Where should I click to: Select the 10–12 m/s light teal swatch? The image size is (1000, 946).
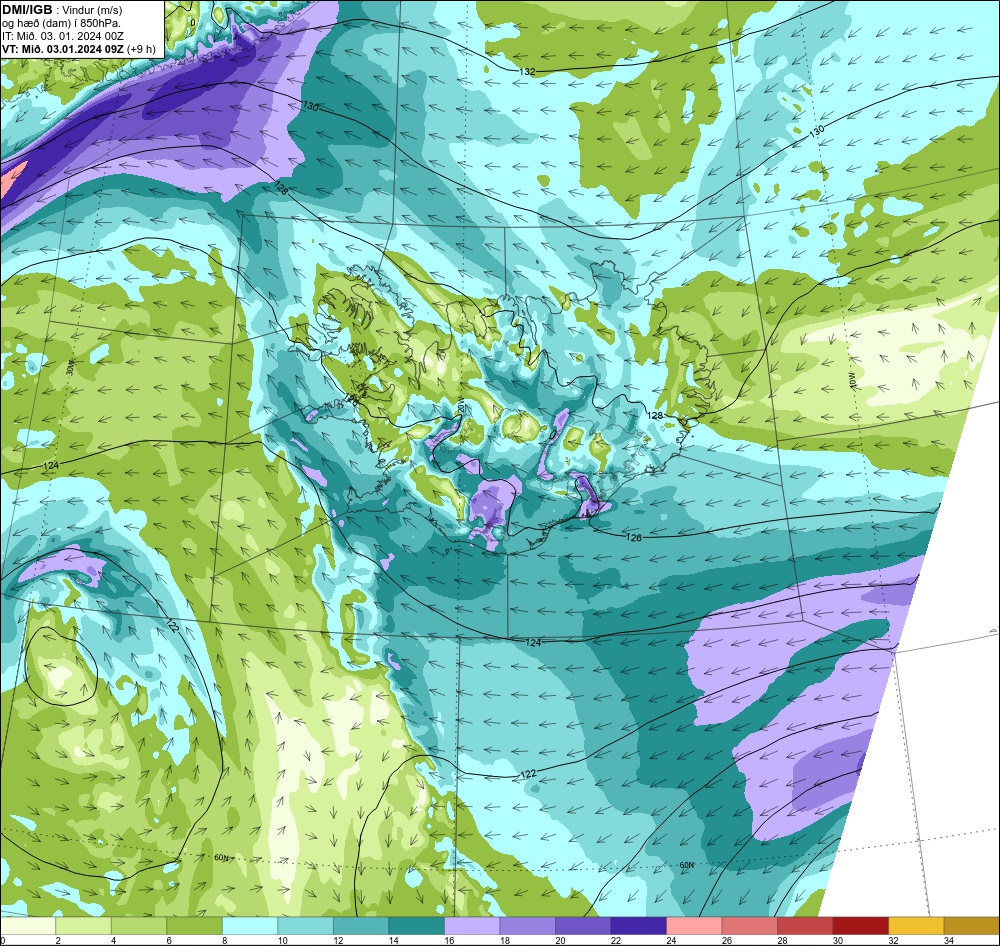pos(305,926)
